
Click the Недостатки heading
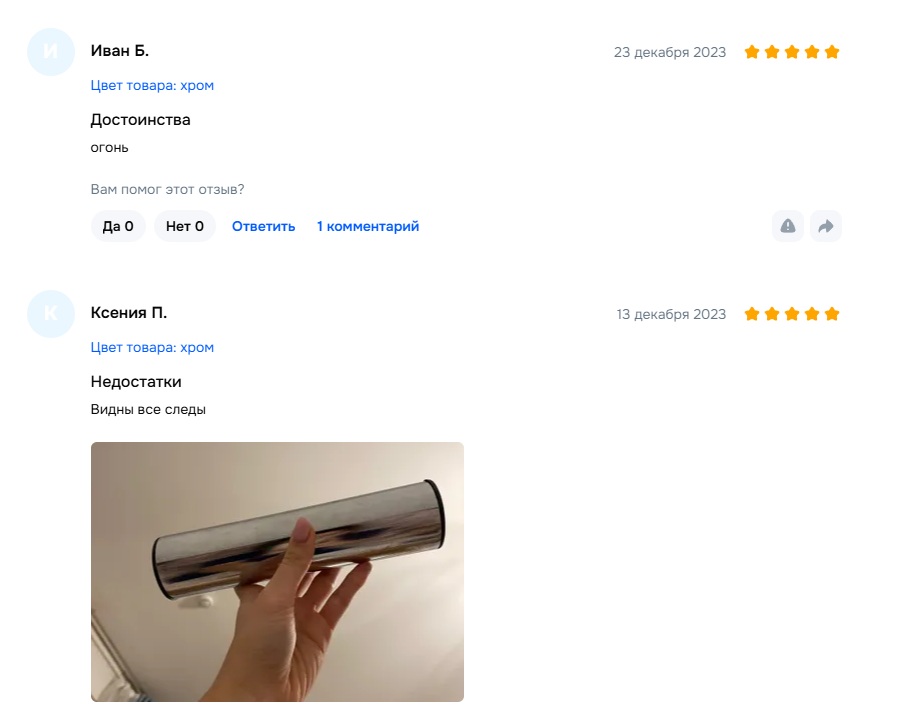(136, 382)
